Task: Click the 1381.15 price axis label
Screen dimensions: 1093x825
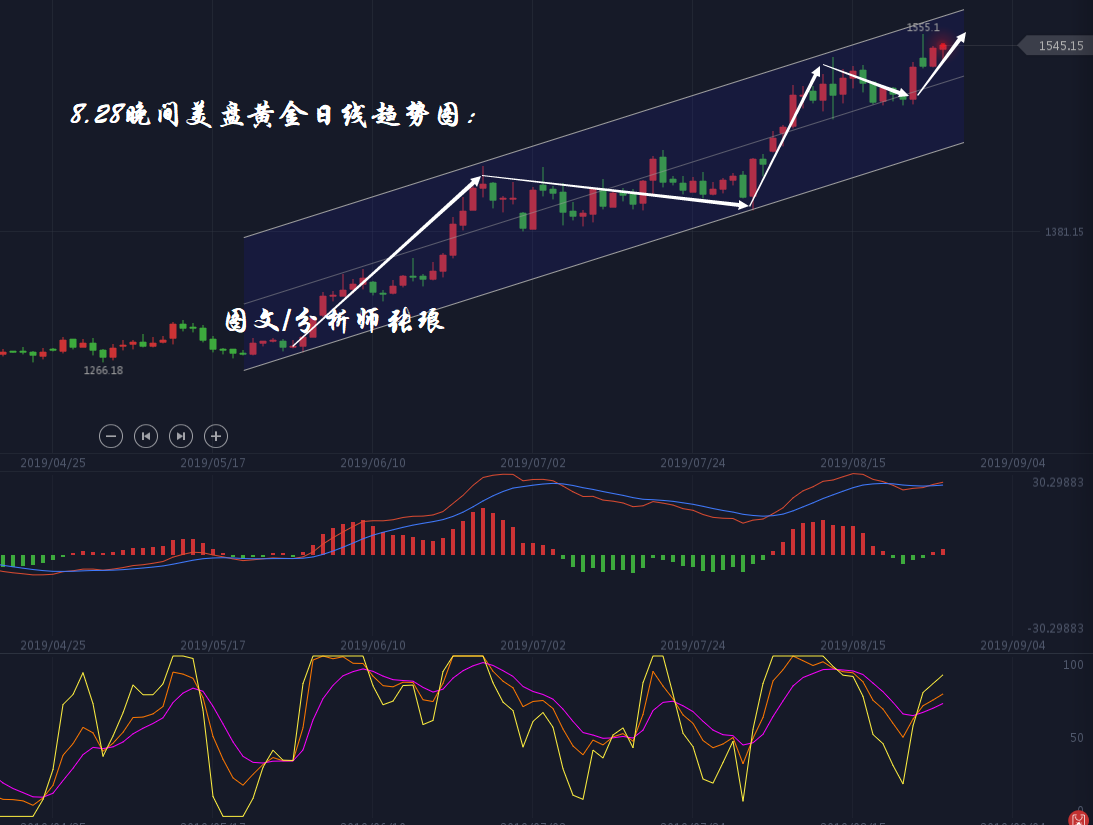Action: pos(1064,232)
